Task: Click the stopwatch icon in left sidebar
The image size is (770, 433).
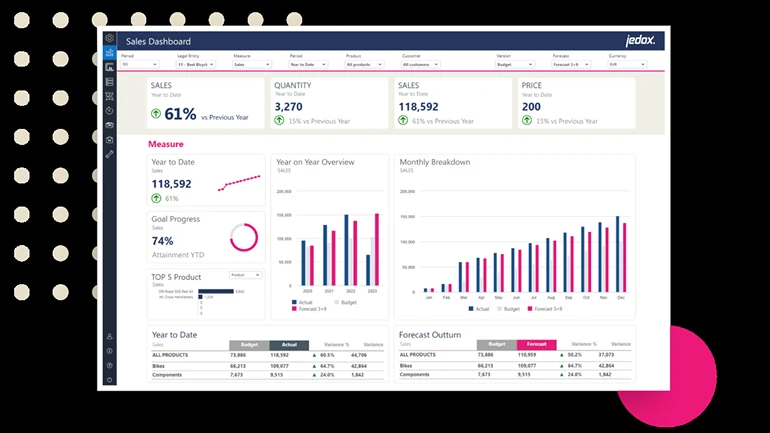Action: 109,110
